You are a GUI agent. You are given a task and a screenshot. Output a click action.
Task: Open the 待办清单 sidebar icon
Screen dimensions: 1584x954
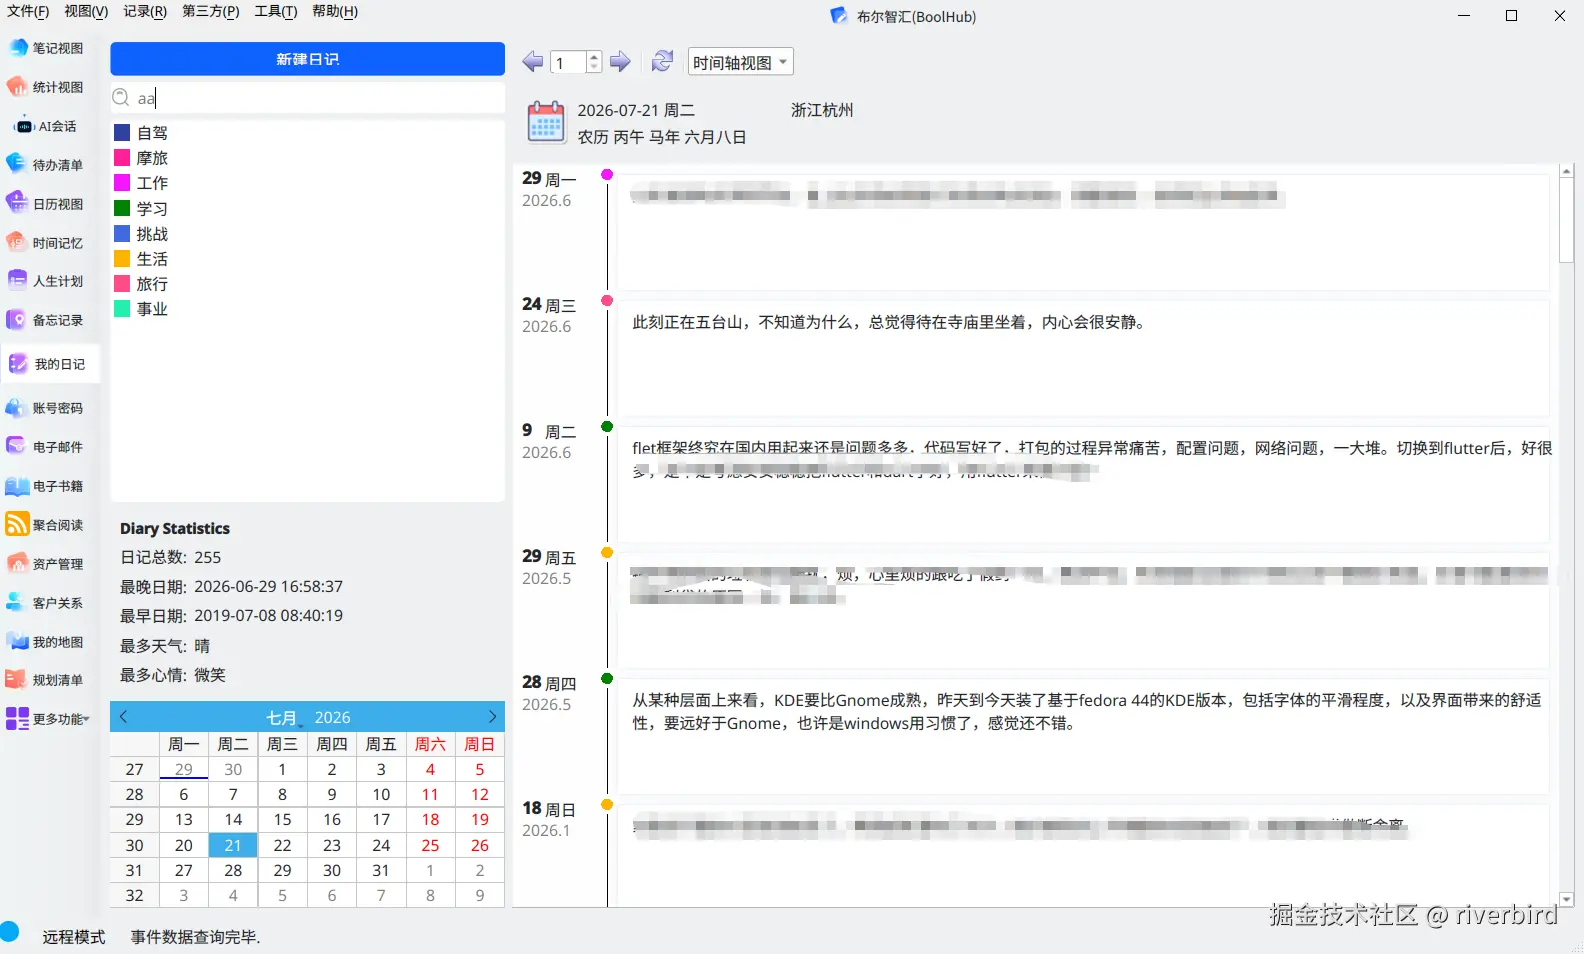click(x=18, y=165)
